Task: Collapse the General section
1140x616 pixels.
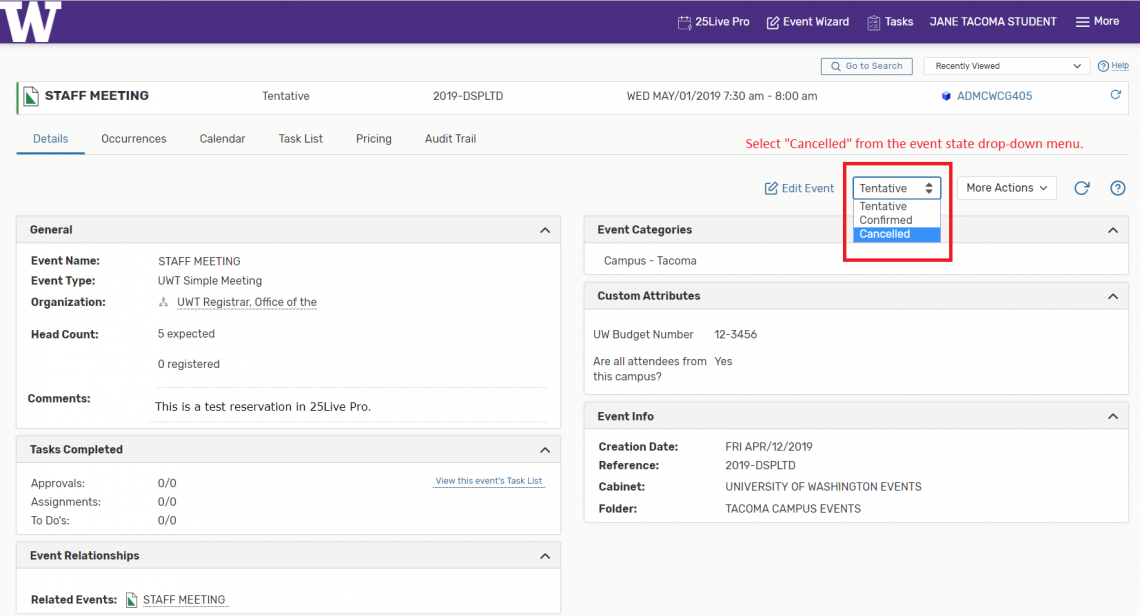Action: [x=545, y=230]
